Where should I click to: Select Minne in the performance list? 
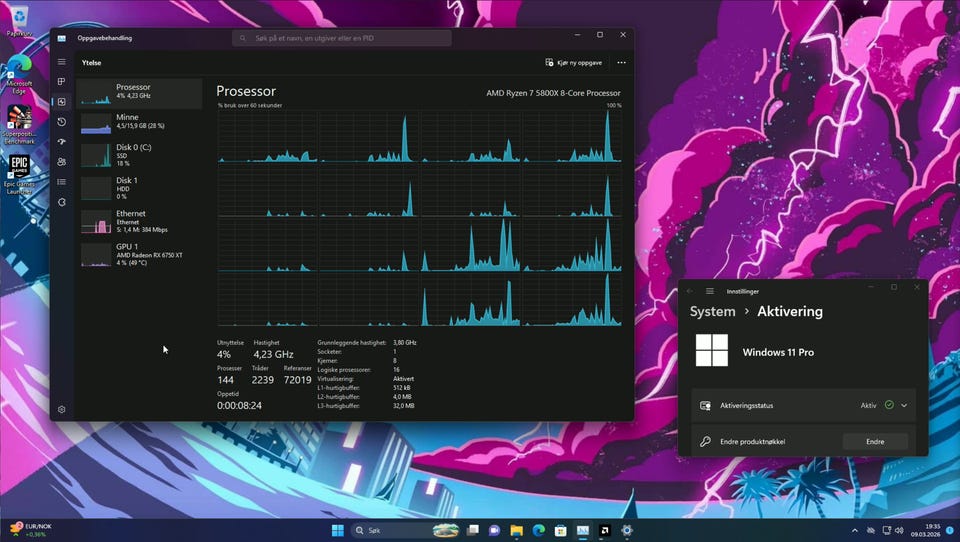pyautogui.click(x=140, y=122)
